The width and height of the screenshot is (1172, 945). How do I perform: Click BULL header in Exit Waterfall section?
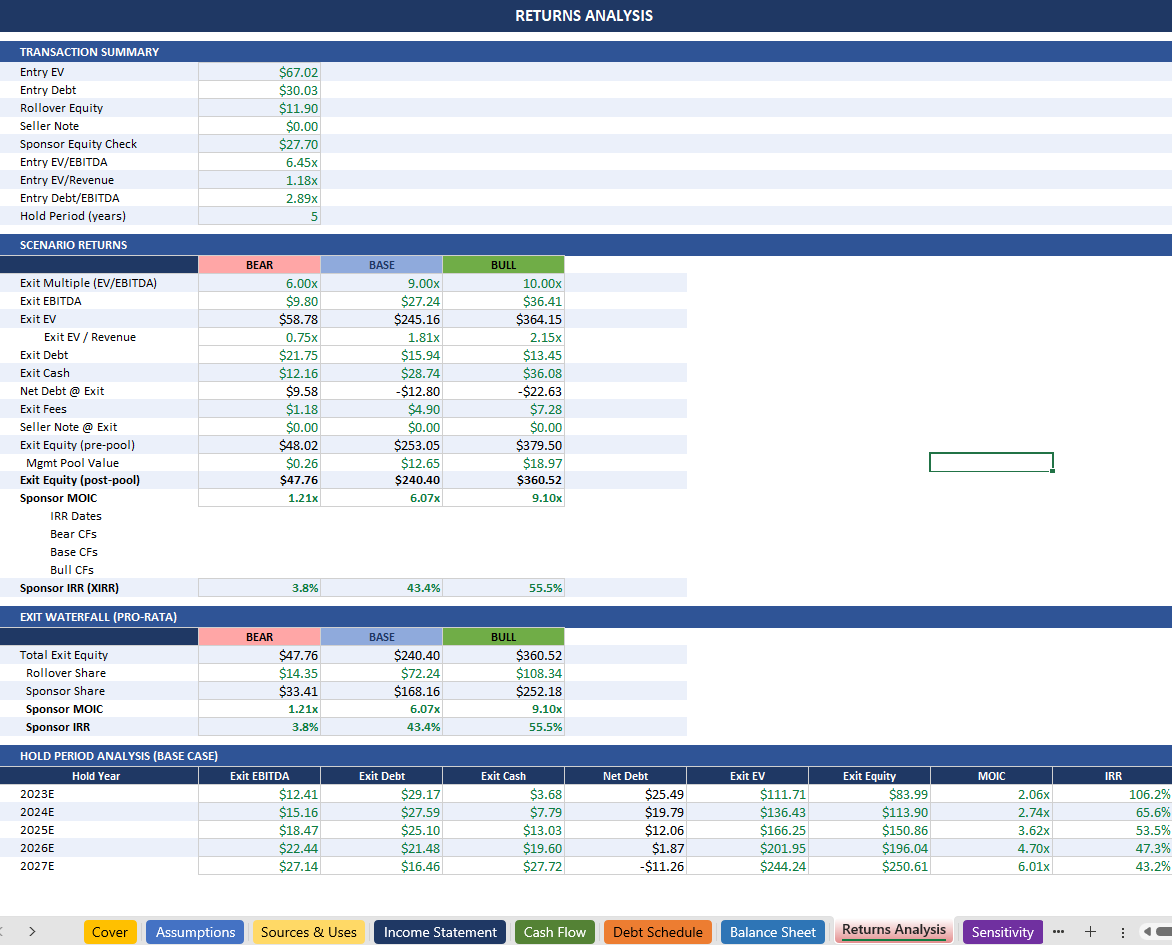tap(503, 637)
